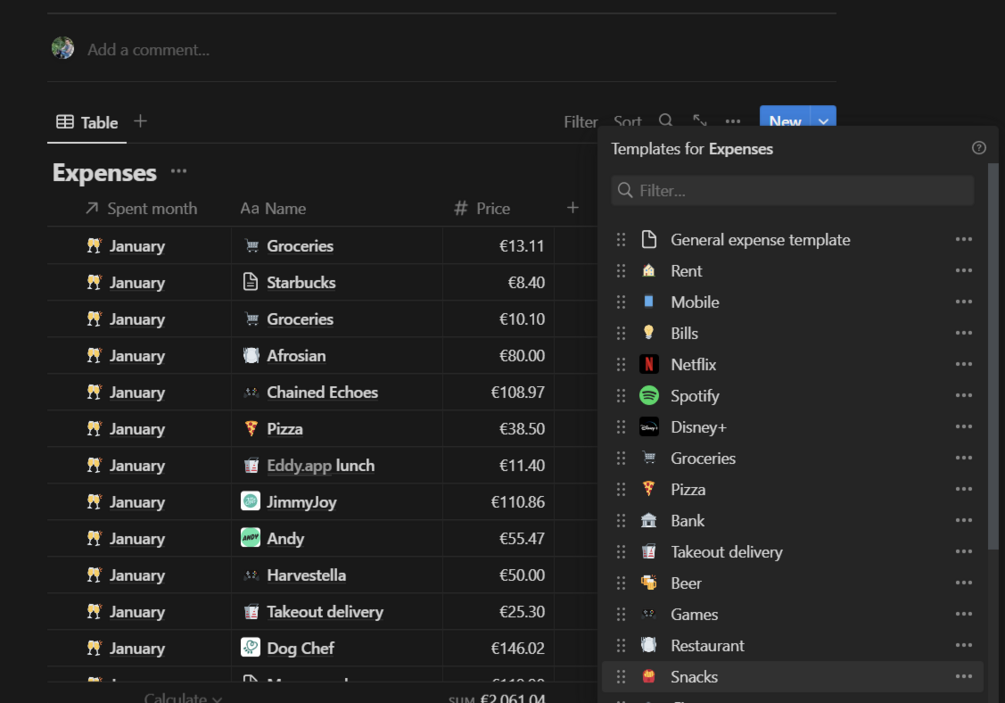
Task: Click the template Filter search field
Action: (x=792, y=190)
